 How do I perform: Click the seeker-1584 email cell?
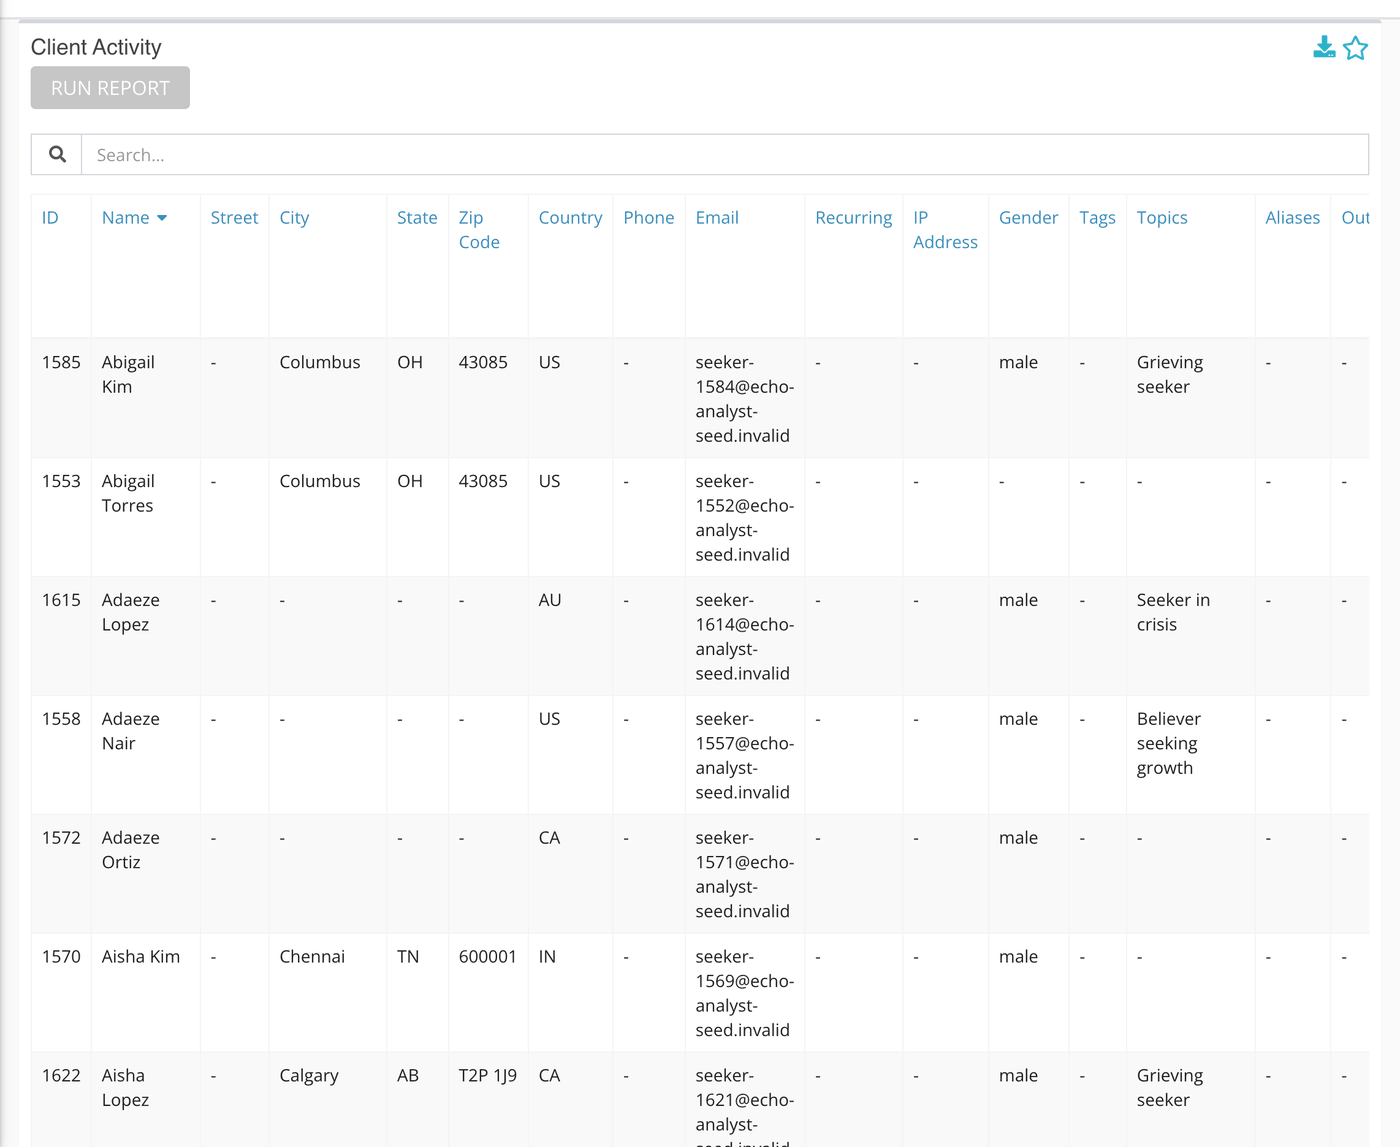(x=745, y=399)
